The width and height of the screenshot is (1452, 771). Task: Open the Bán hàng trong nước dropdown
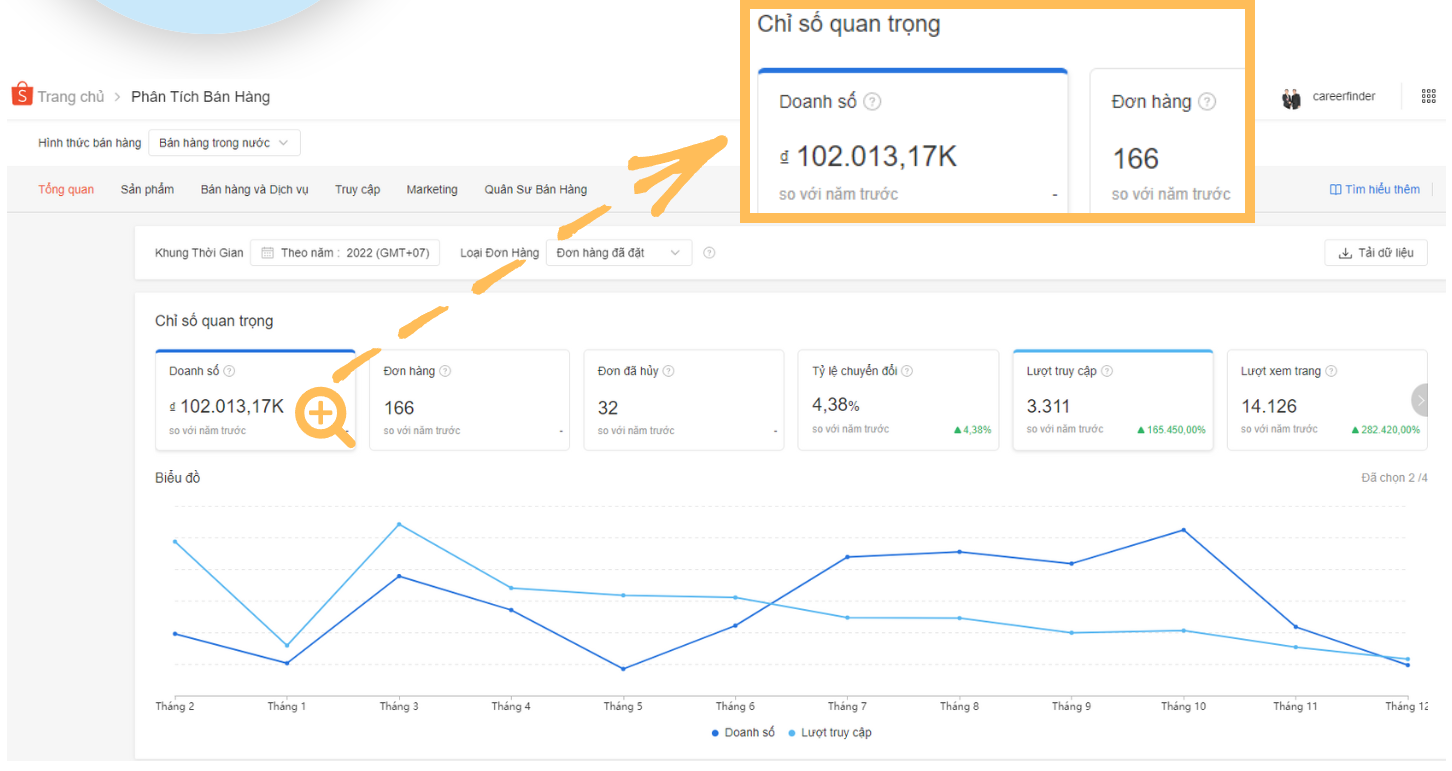223,143
